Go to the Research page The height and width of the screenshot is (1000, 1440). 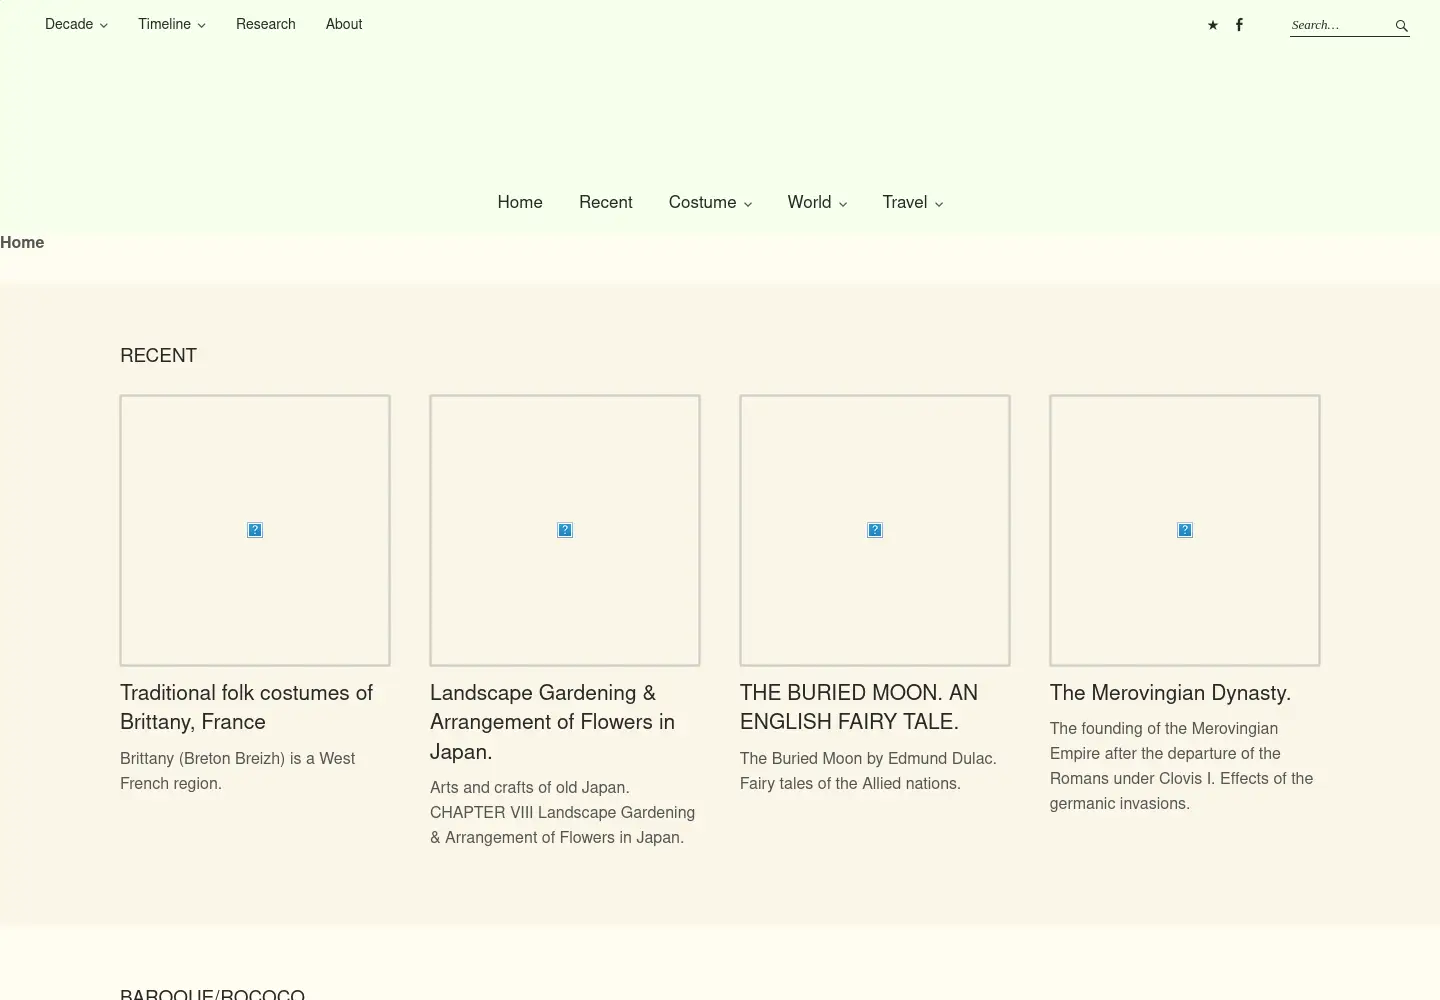[x=266, y=24]
